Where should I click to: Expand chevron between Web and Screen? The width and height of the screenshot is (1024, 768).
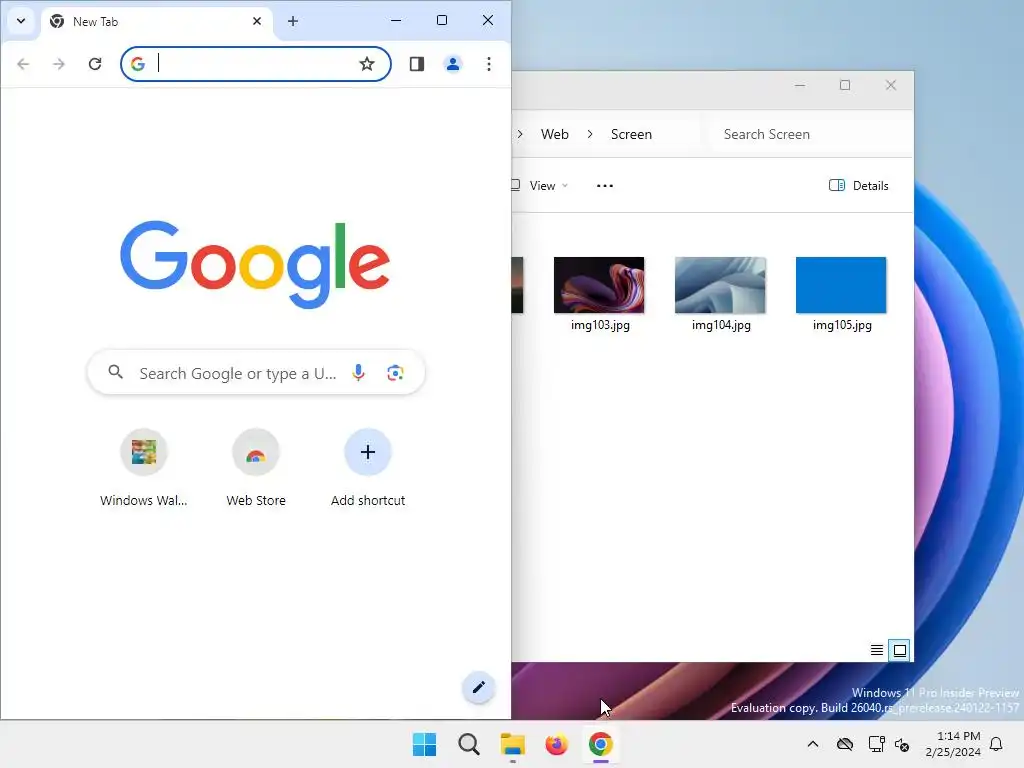click(x=590, y=134)
